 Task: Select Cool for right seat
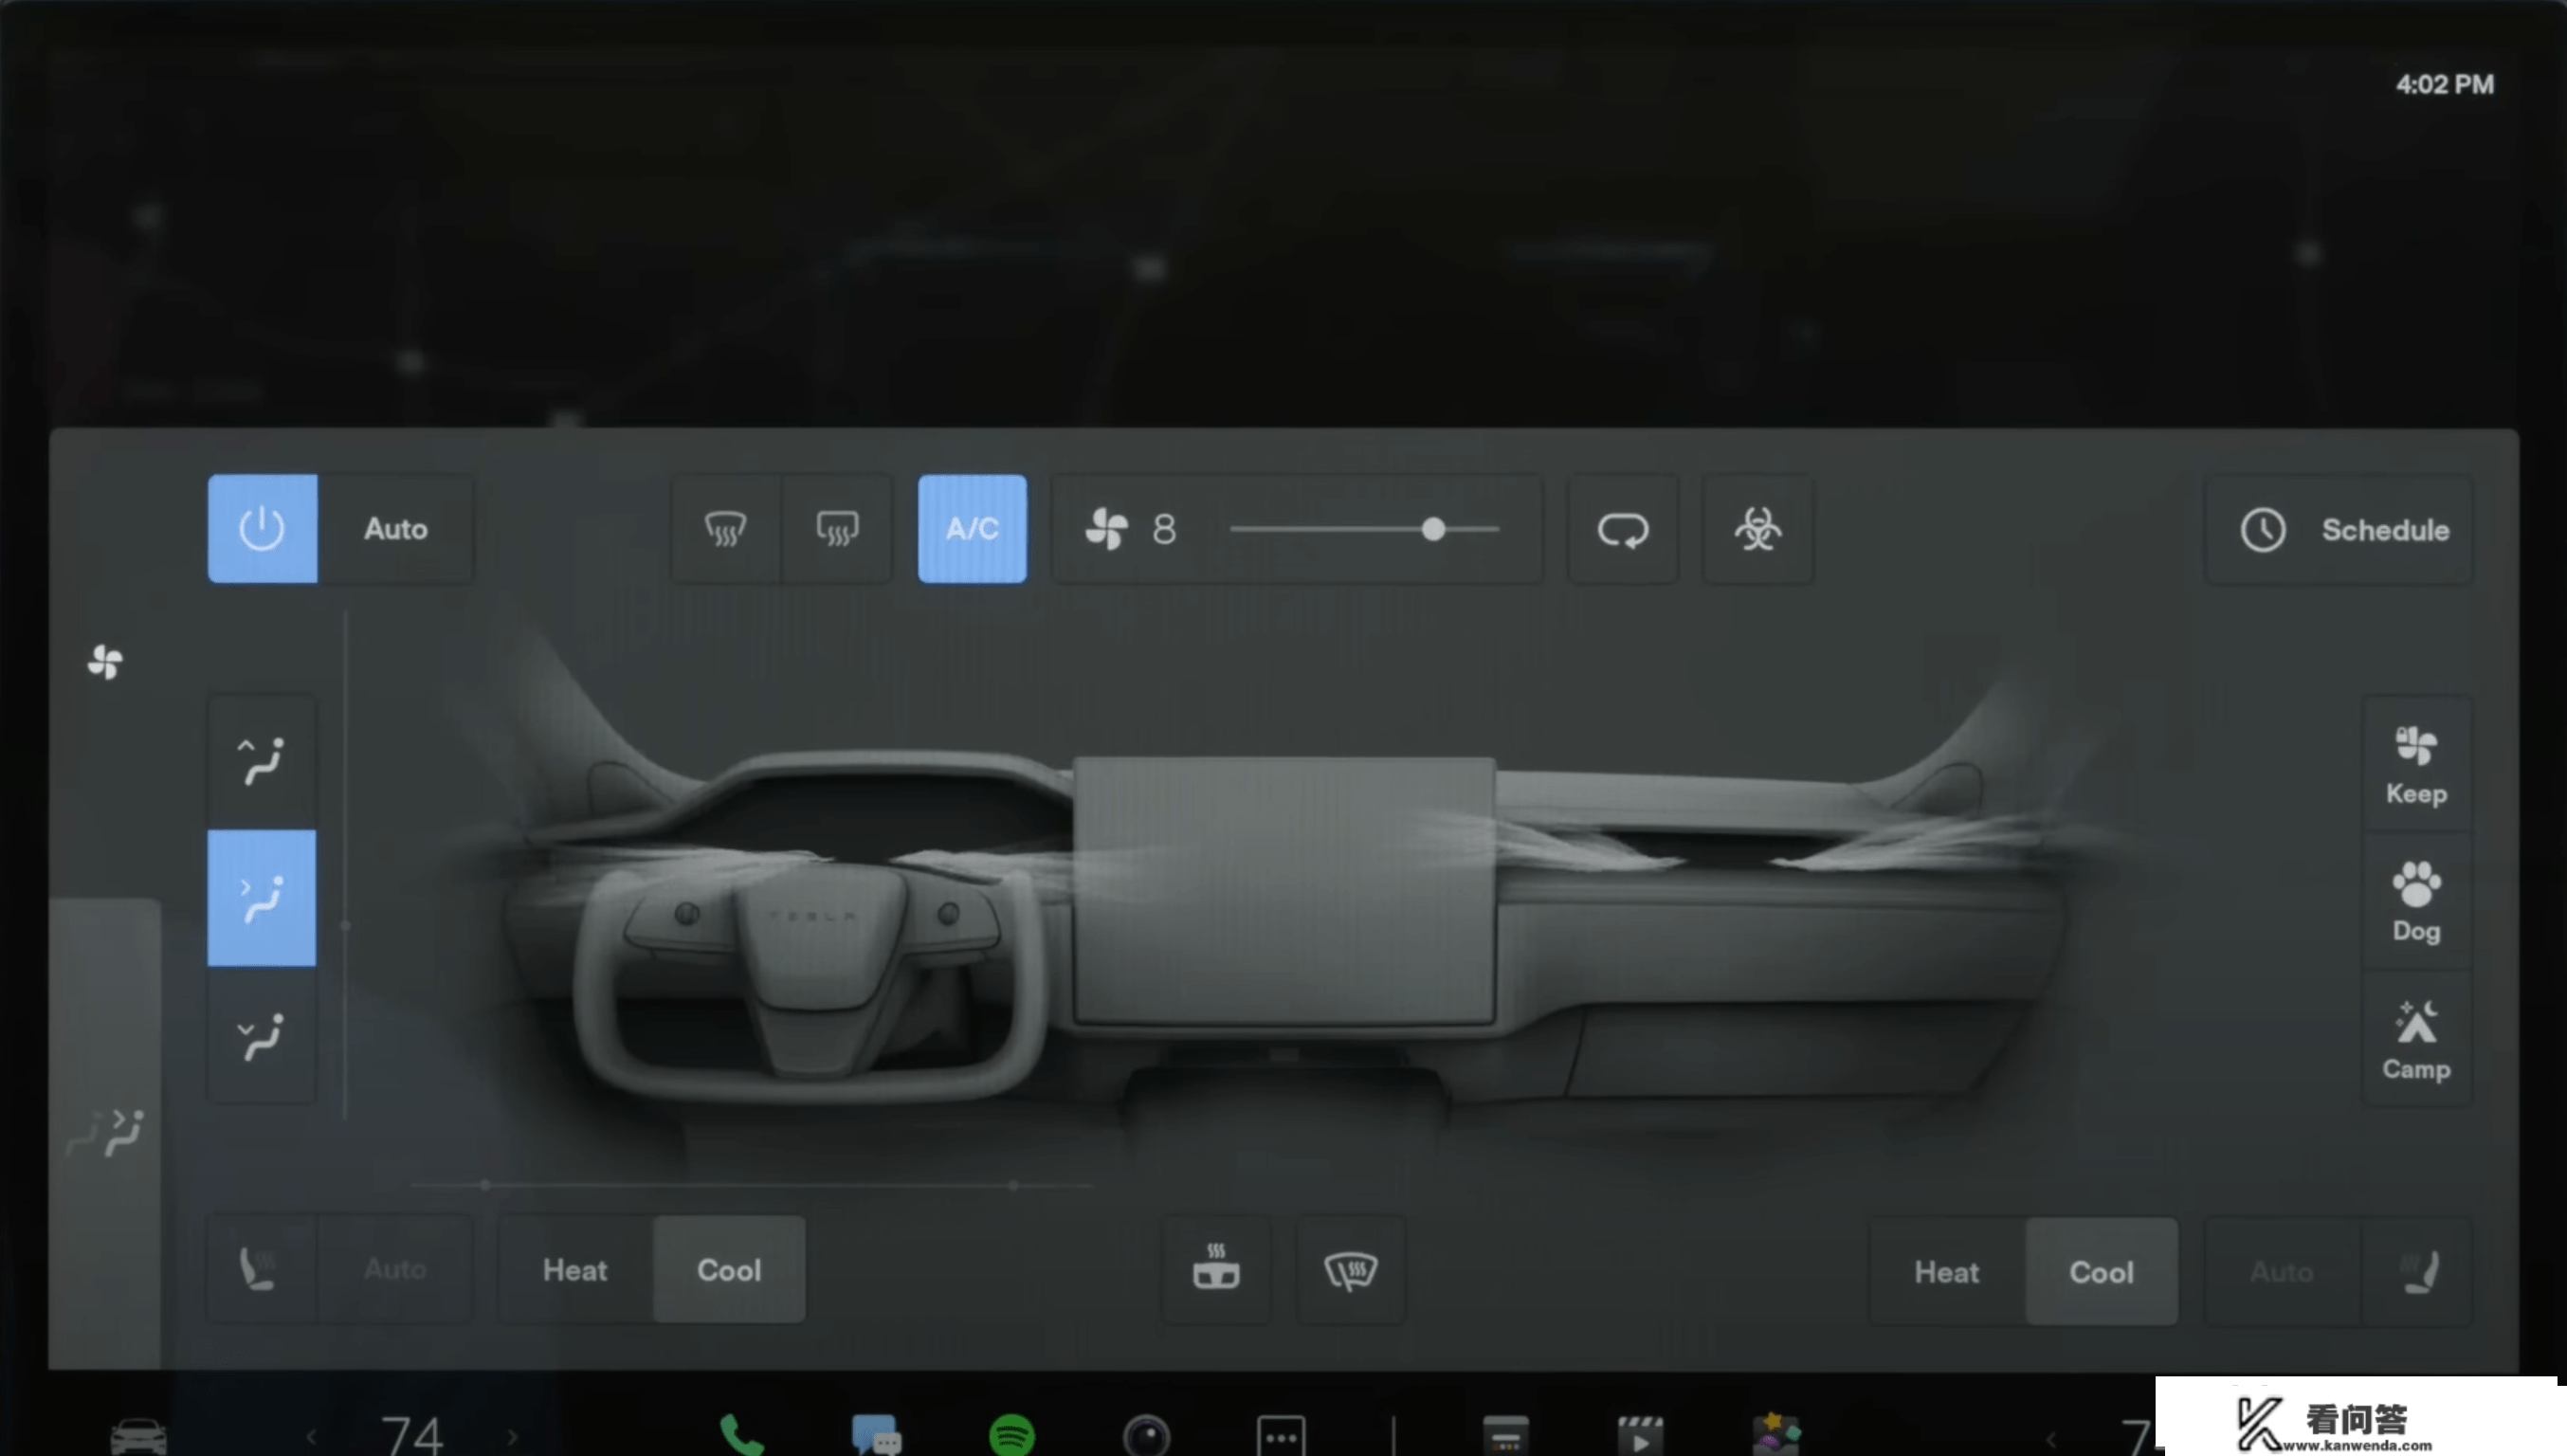click(2100, 1269)
